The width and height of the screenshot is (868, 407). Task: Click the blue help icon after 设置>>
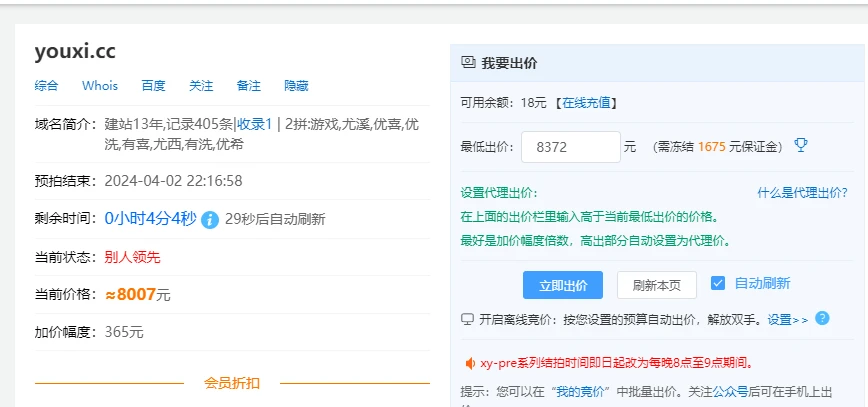pos(822,319)
